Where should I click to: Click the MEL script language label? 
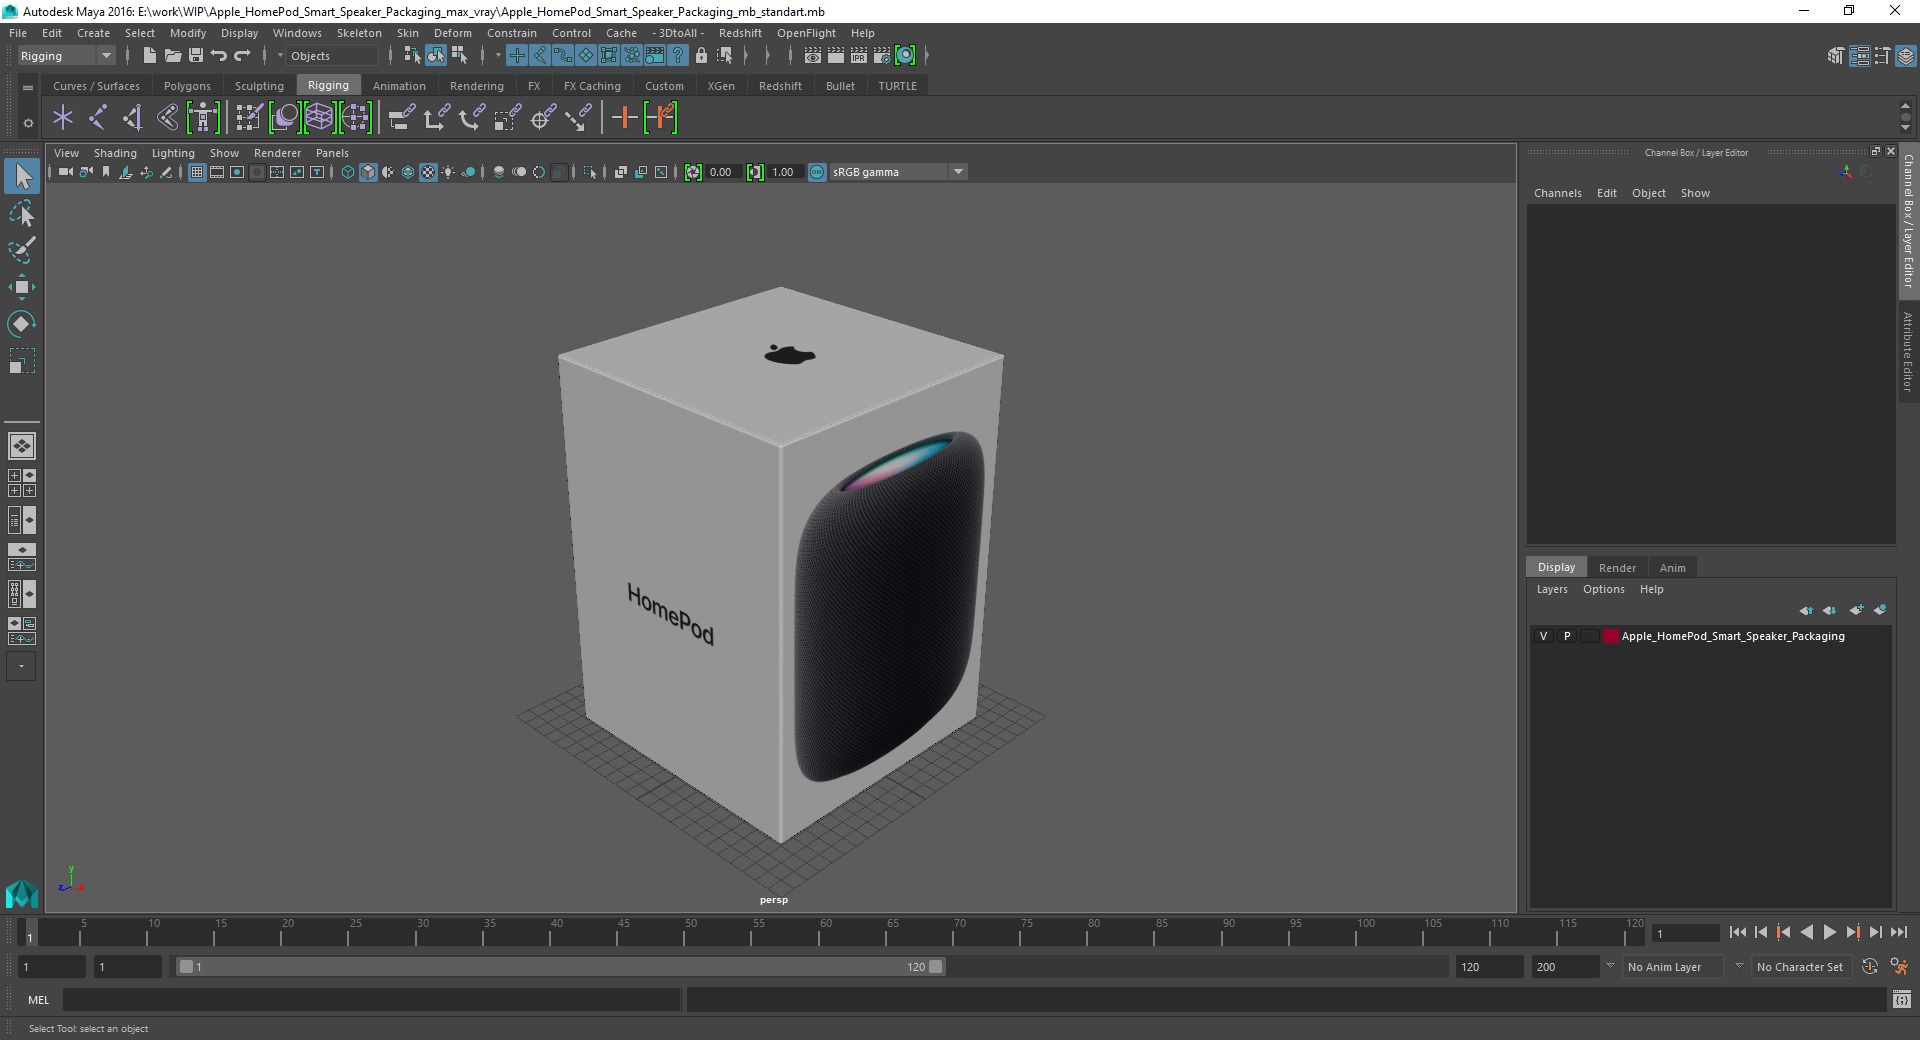(39, 1000)
